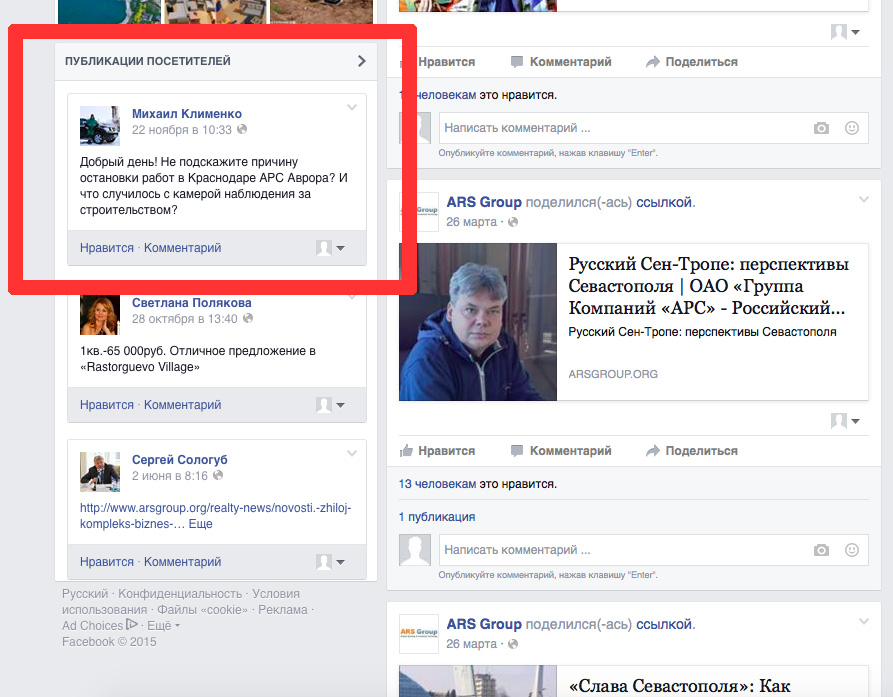Click the Ad Choices icon in footer

[x=132, y=625]
